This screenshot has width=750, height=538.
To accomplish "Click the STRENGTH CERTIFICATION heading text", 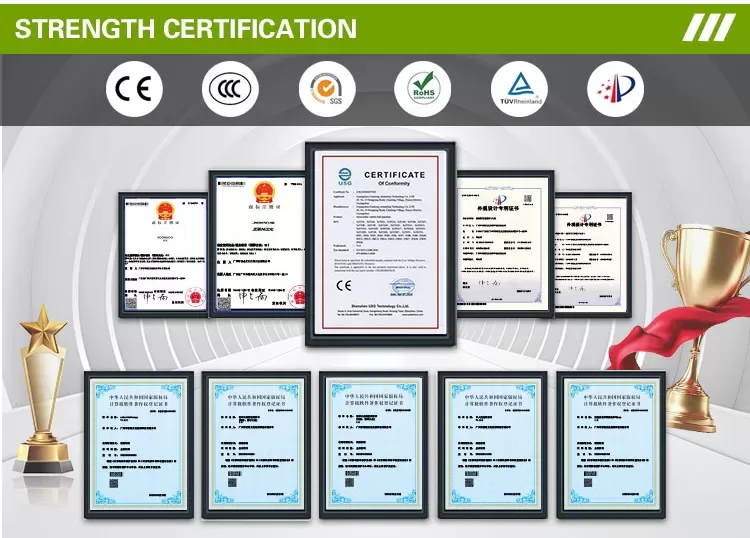I will tap(186, 28).
